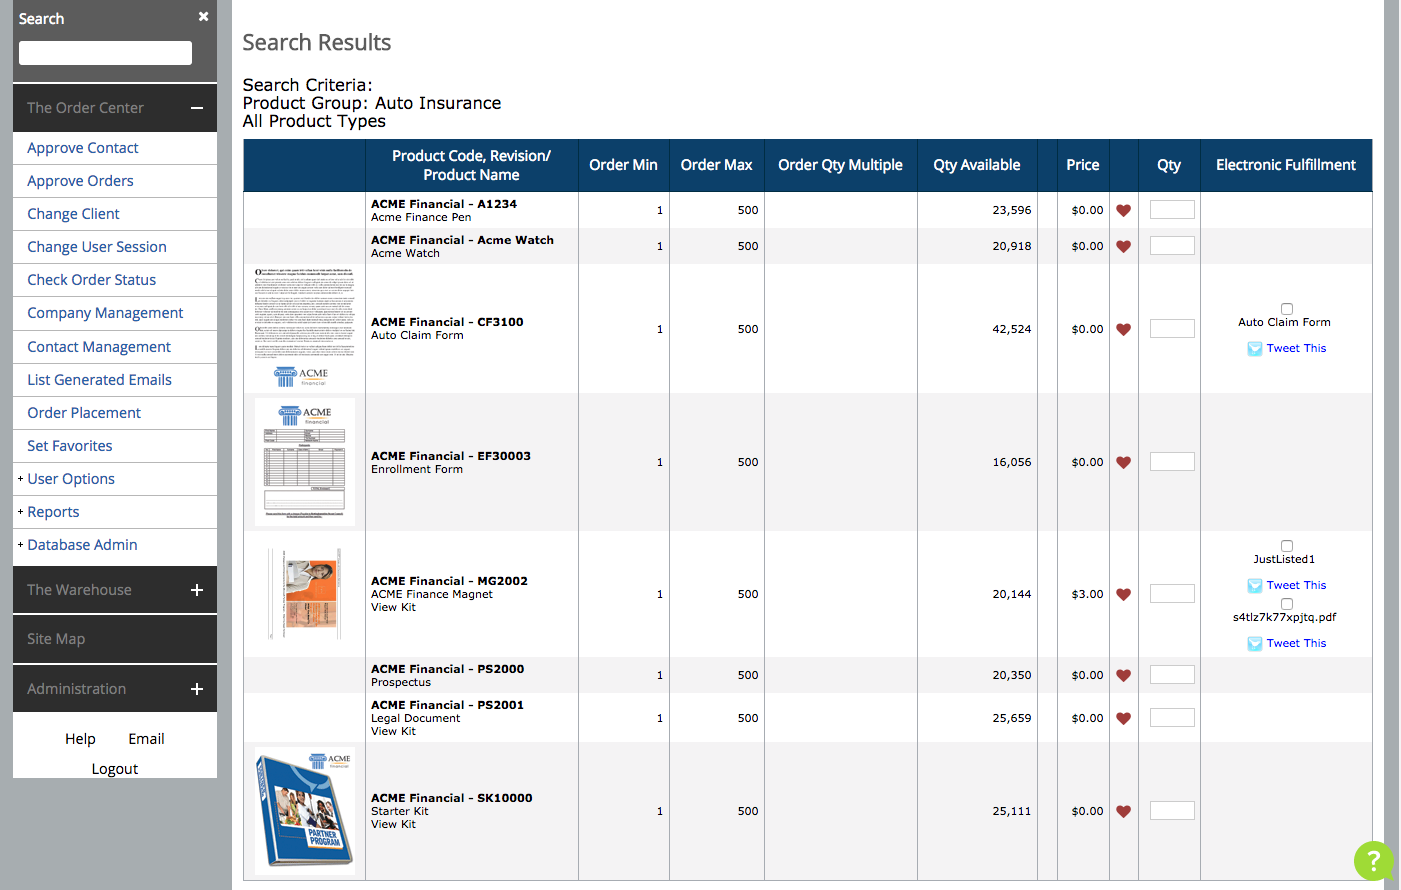Expand the Administration section

coord(197,689)
